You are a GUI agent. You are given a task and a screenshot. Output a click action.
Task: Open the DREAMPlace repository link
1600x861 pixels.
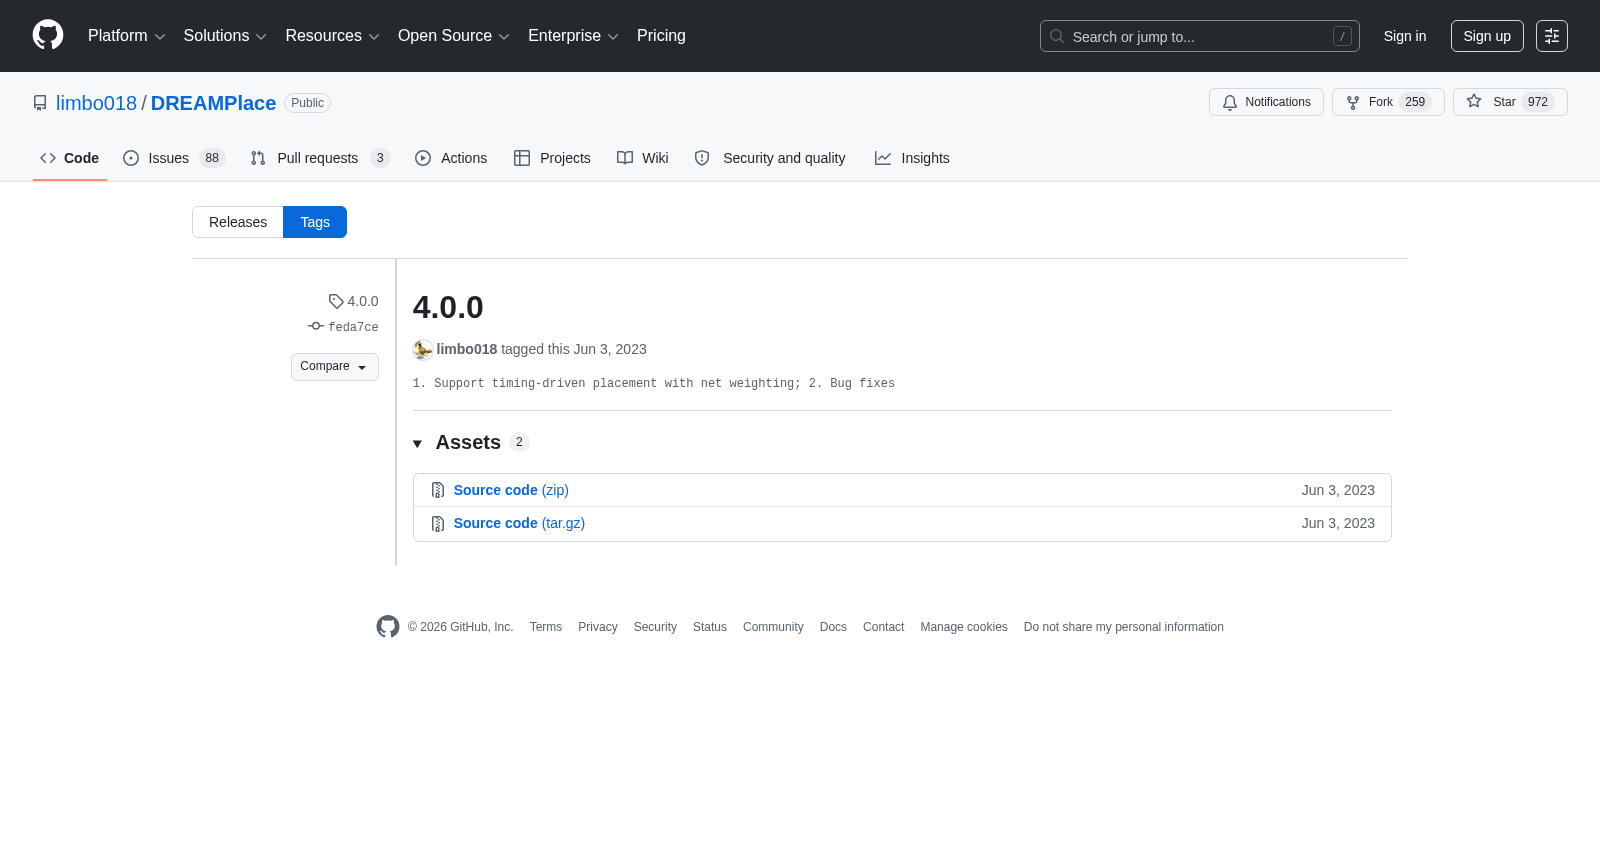pos(213,103)
